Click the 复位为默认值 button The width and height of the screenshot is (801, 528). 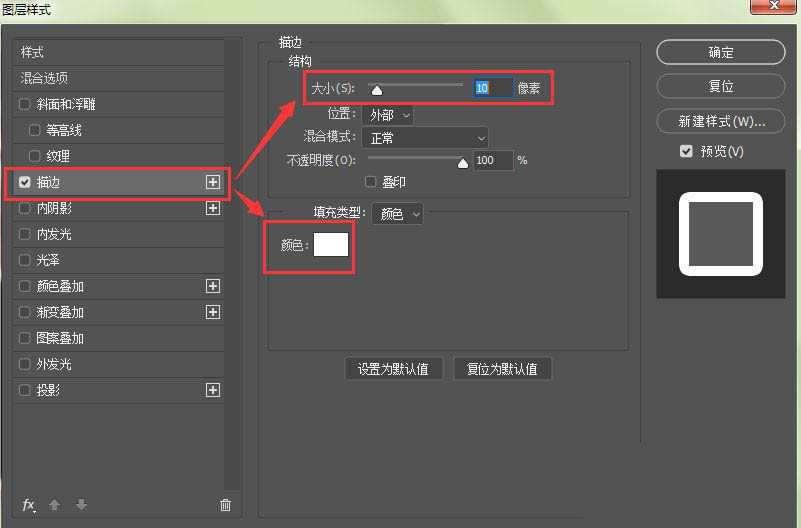(x=502, y=369)
